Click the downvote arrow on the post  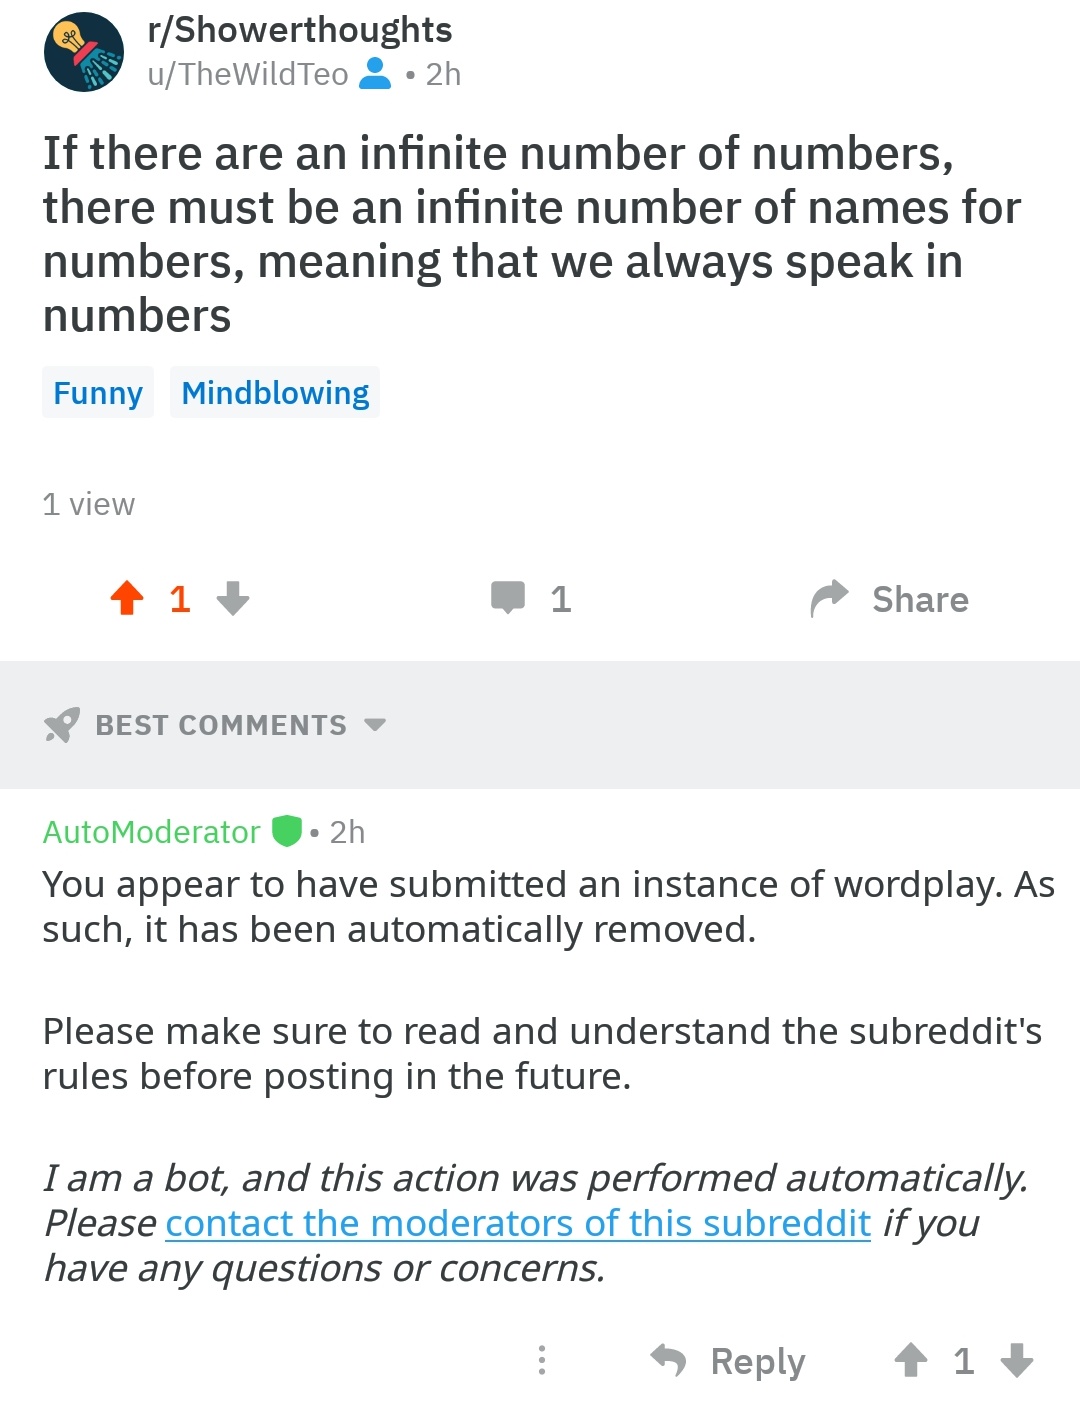(232, 601)
